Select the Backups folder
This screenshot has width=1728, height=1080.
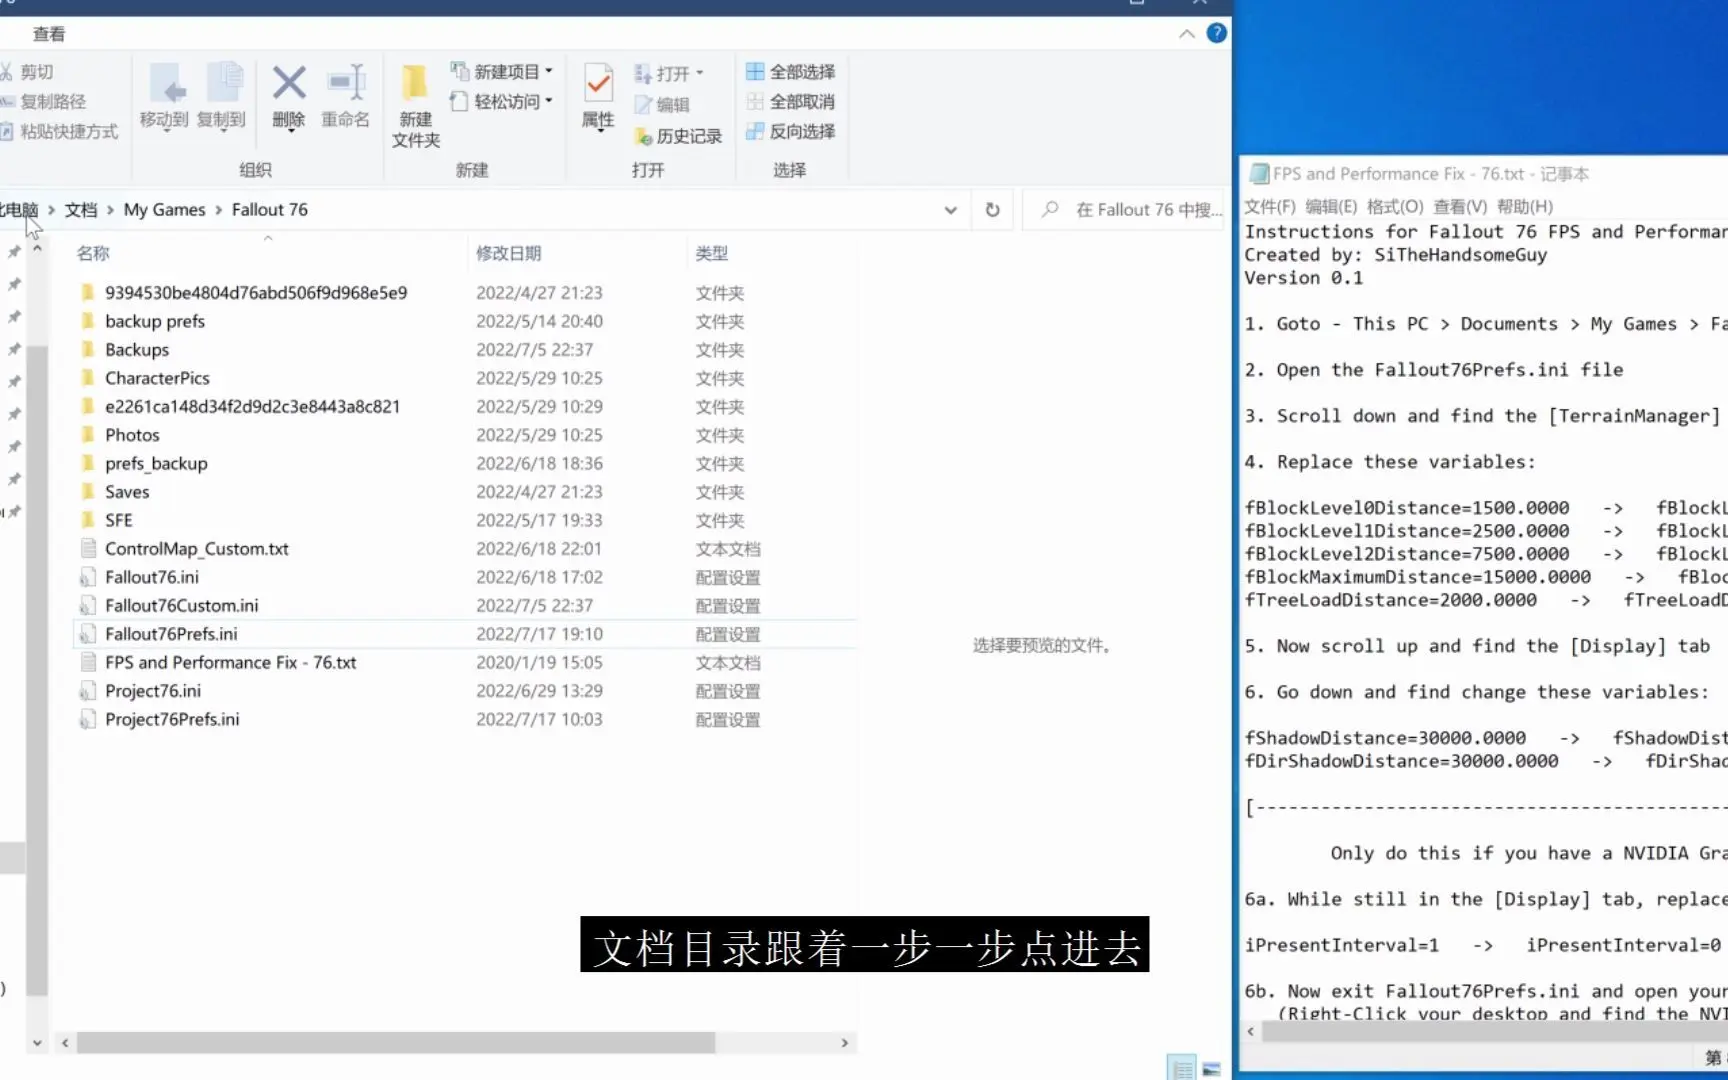click(x=137, y=349)
